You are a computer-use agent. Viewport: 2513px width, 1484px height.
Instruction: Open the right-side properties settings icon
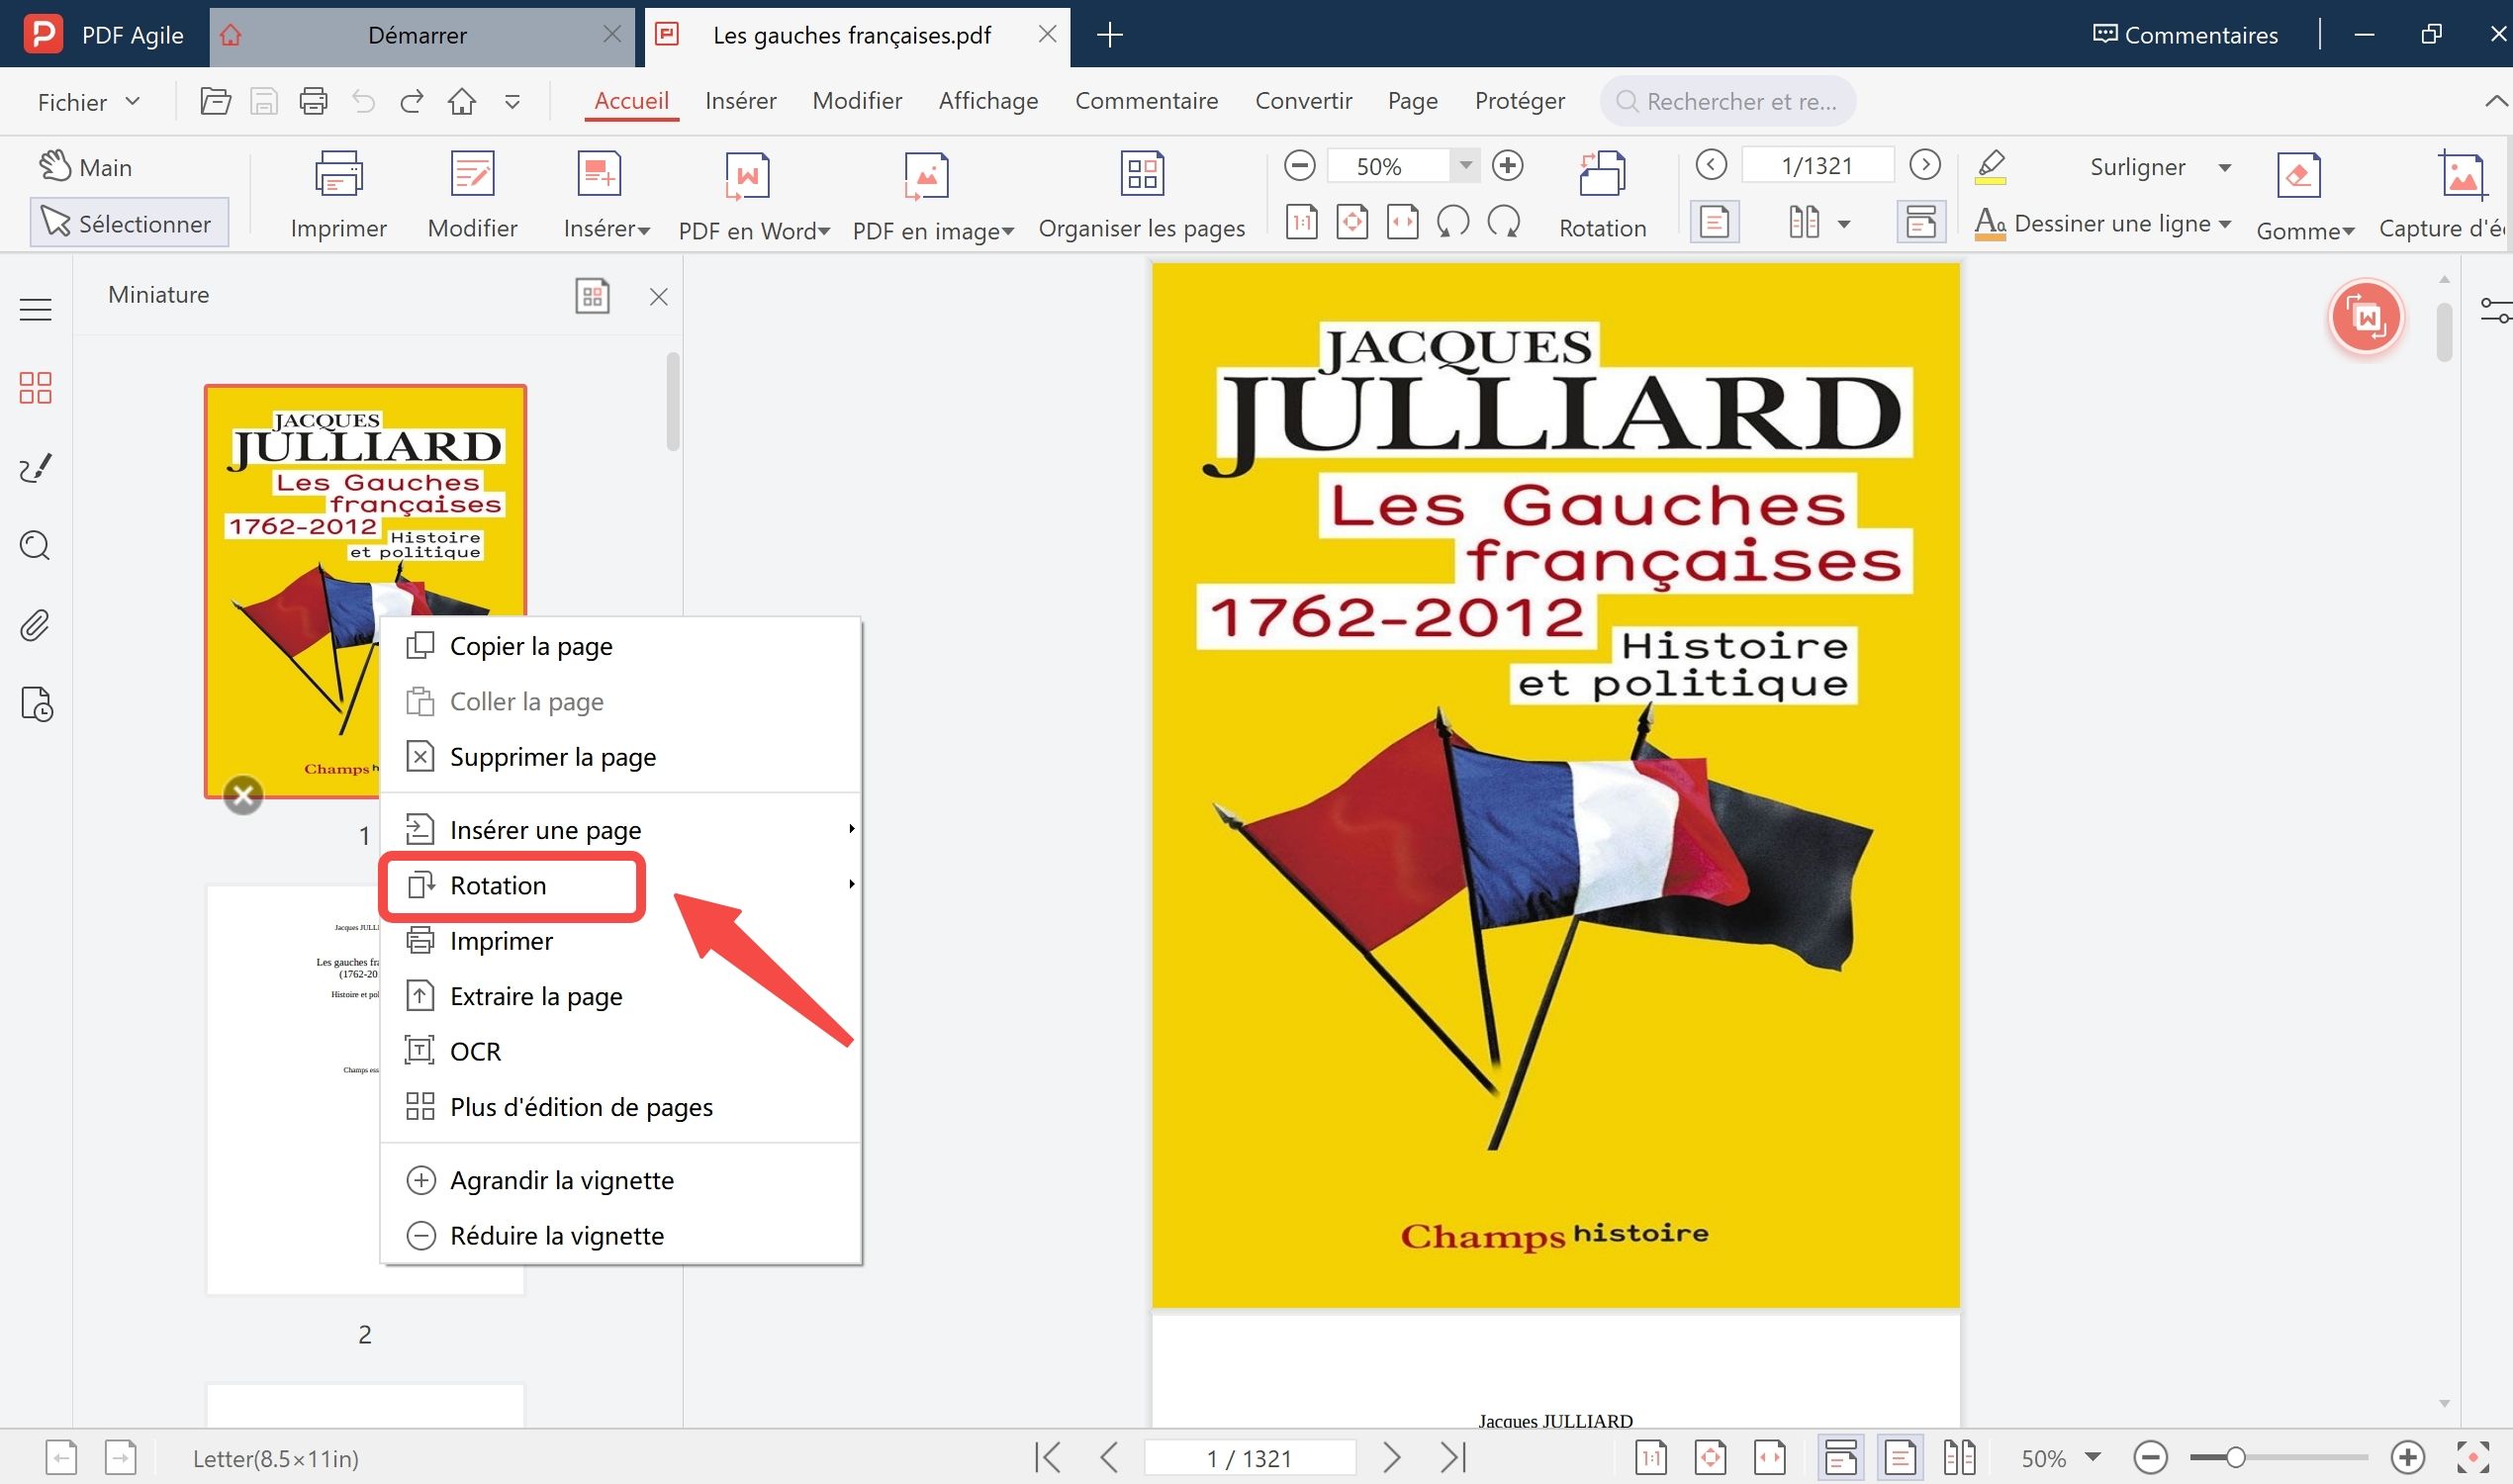click(2495, 311)
